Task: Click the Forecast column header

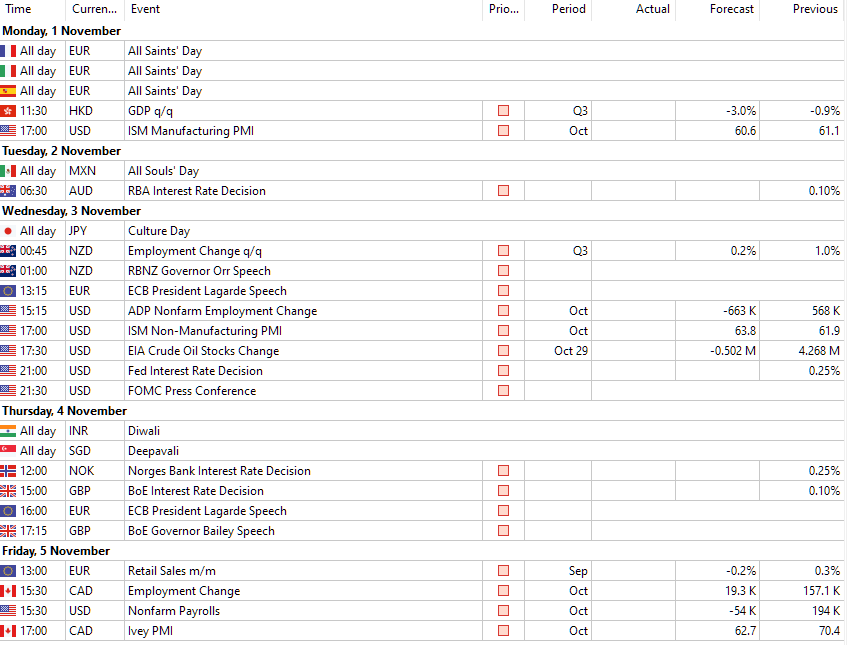Action: (x=718, y=9)
